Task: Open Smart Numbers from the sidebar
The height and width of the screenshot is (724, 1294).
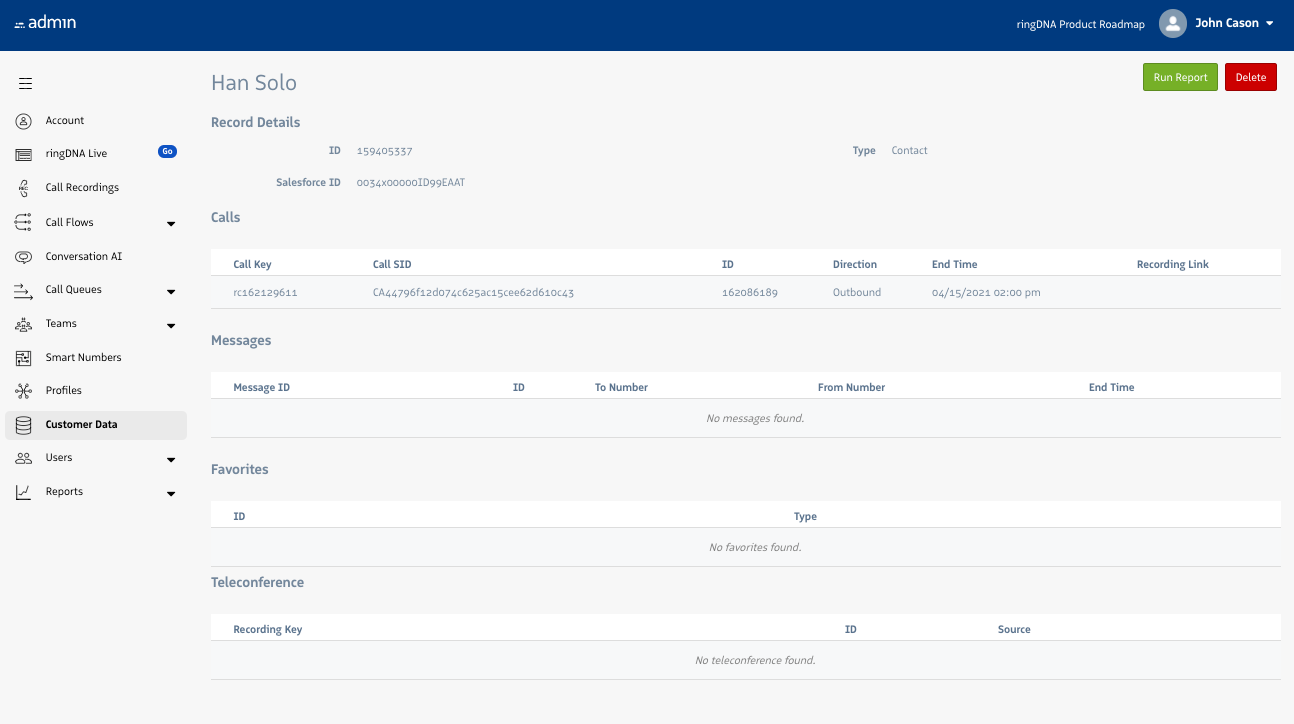Action: point(84,357)
